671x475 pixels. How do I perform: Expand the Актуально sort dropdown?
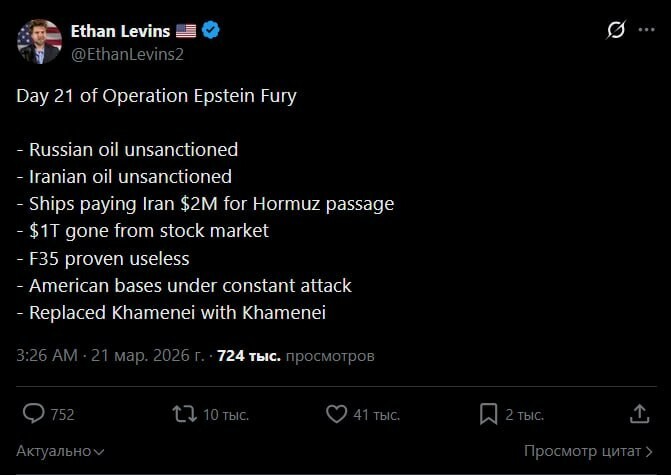60,451
